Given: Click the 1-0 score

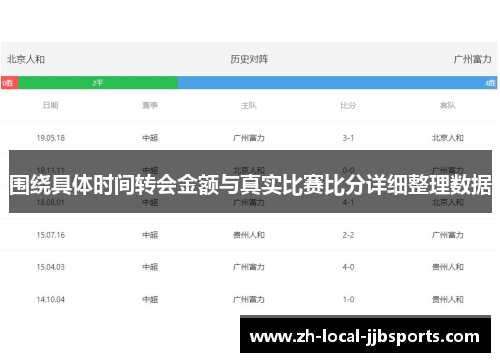Looking at the screenshot, I should click(348, 299).
